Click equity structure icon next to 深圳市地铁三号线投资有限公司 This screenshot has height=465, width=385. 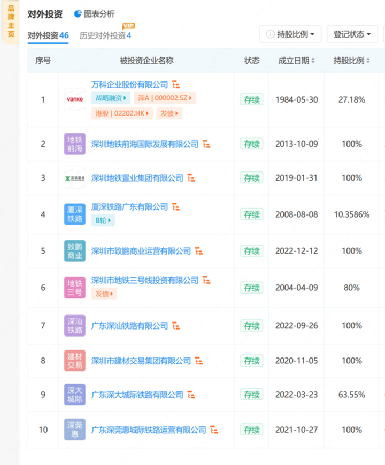pyautogui.click(x=207, y=280)
